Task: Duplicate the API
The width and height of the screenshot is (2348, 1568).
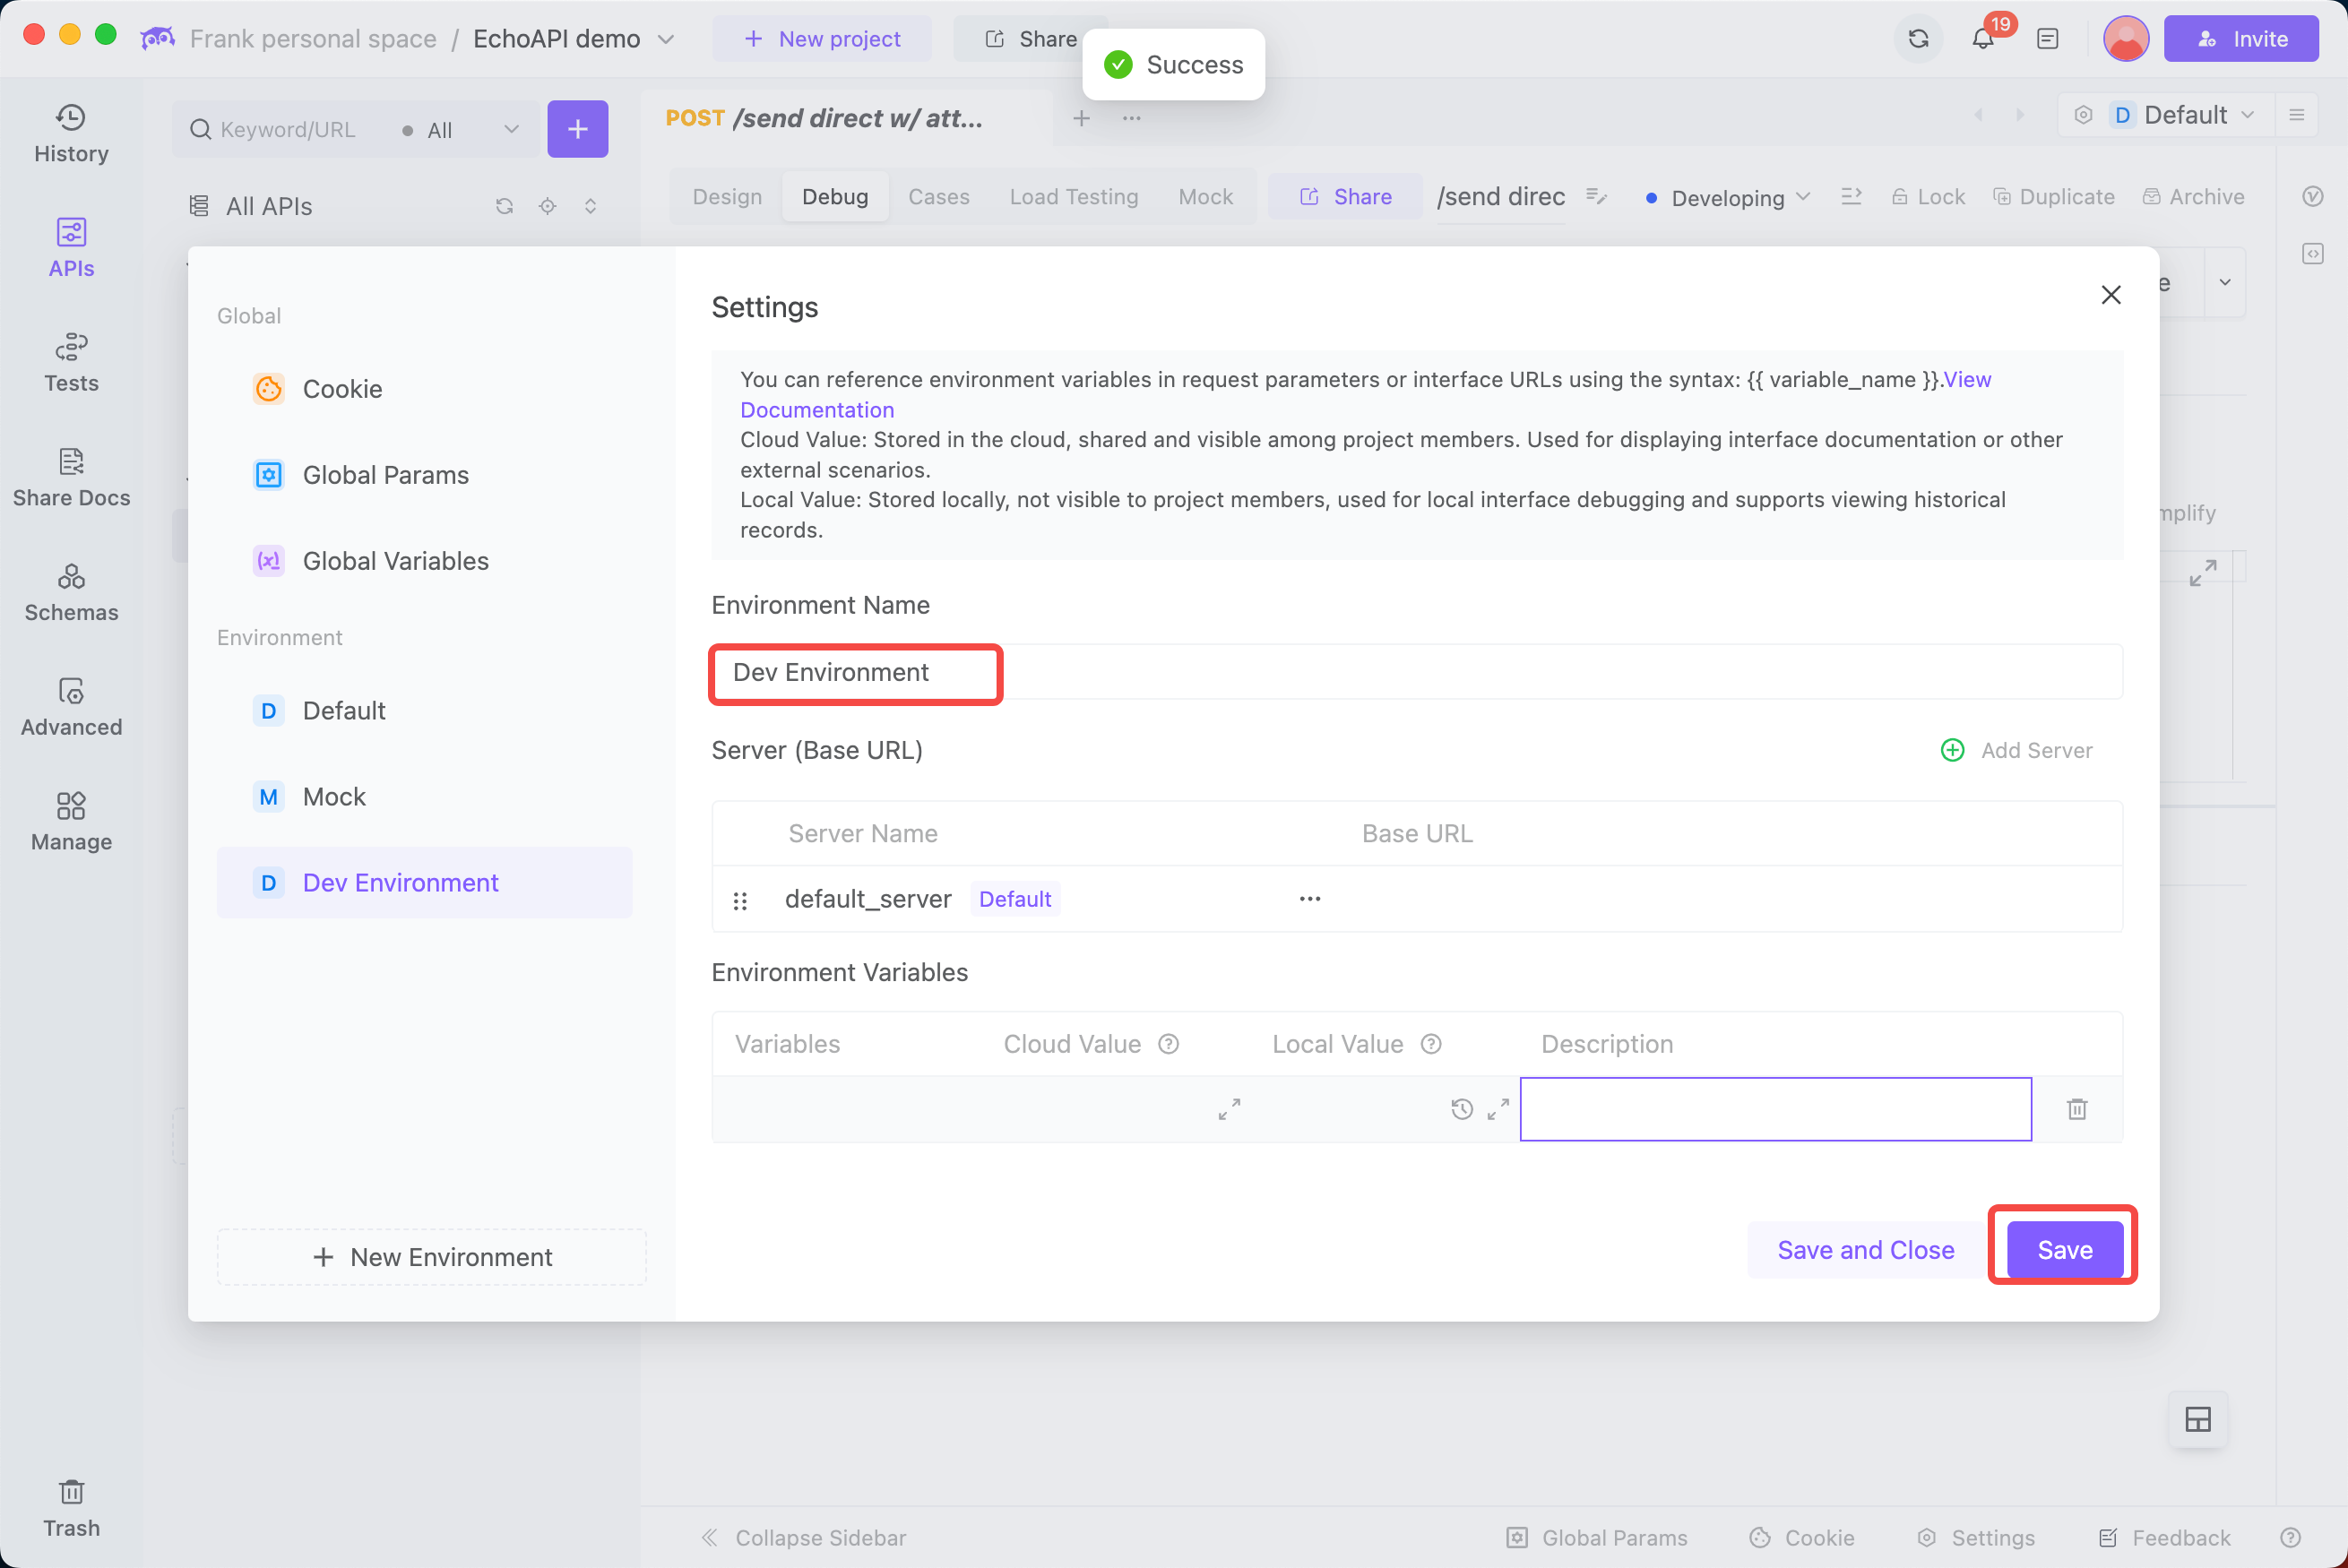Action: (2053, 197)
